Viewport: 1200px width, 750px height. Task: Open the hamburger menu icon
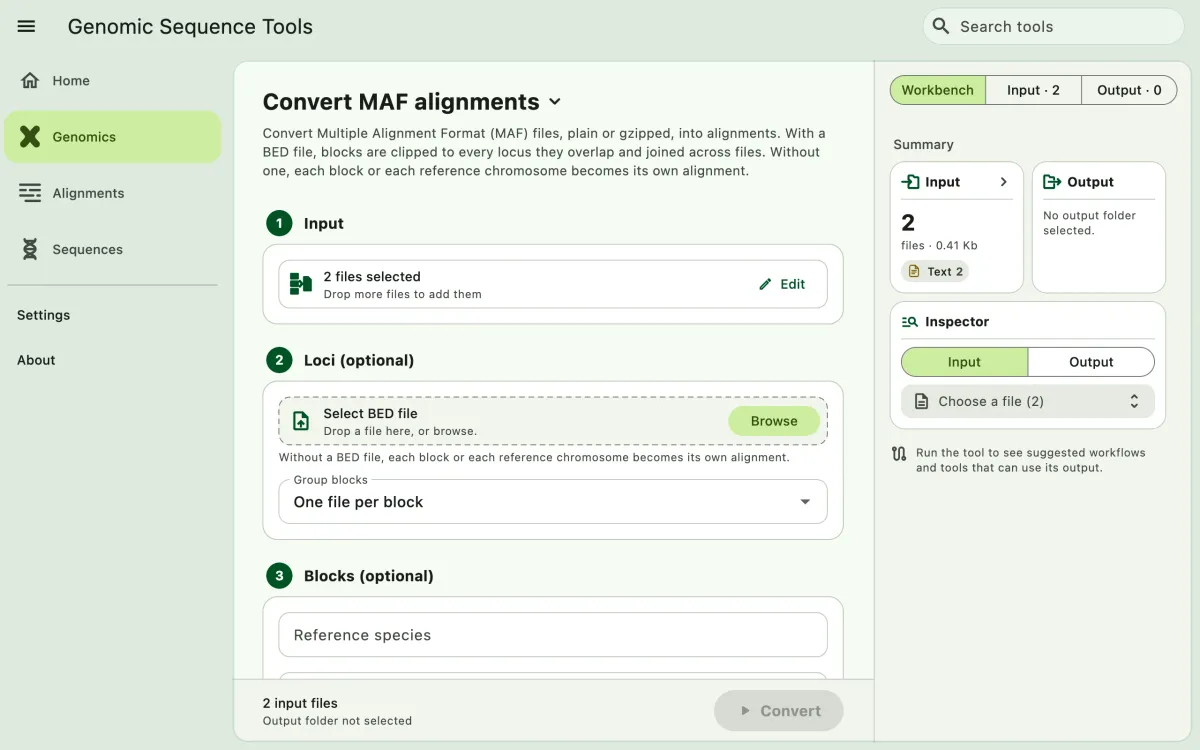[27, 27]
